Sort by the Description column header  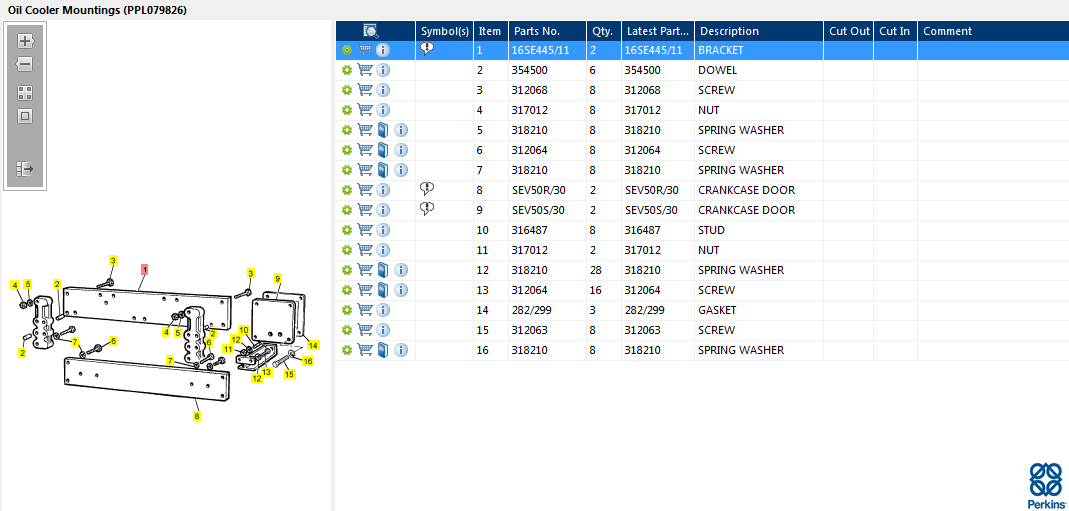coord(759,31)
